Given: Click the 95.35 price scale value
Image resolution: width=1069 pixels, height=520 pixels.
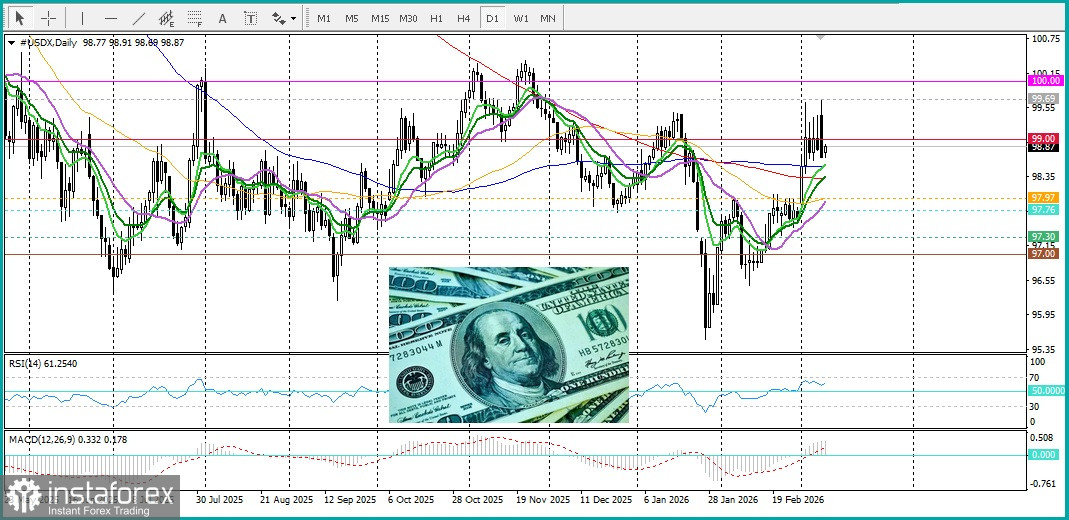Looking at the screenshot, I should [1044, 348].
